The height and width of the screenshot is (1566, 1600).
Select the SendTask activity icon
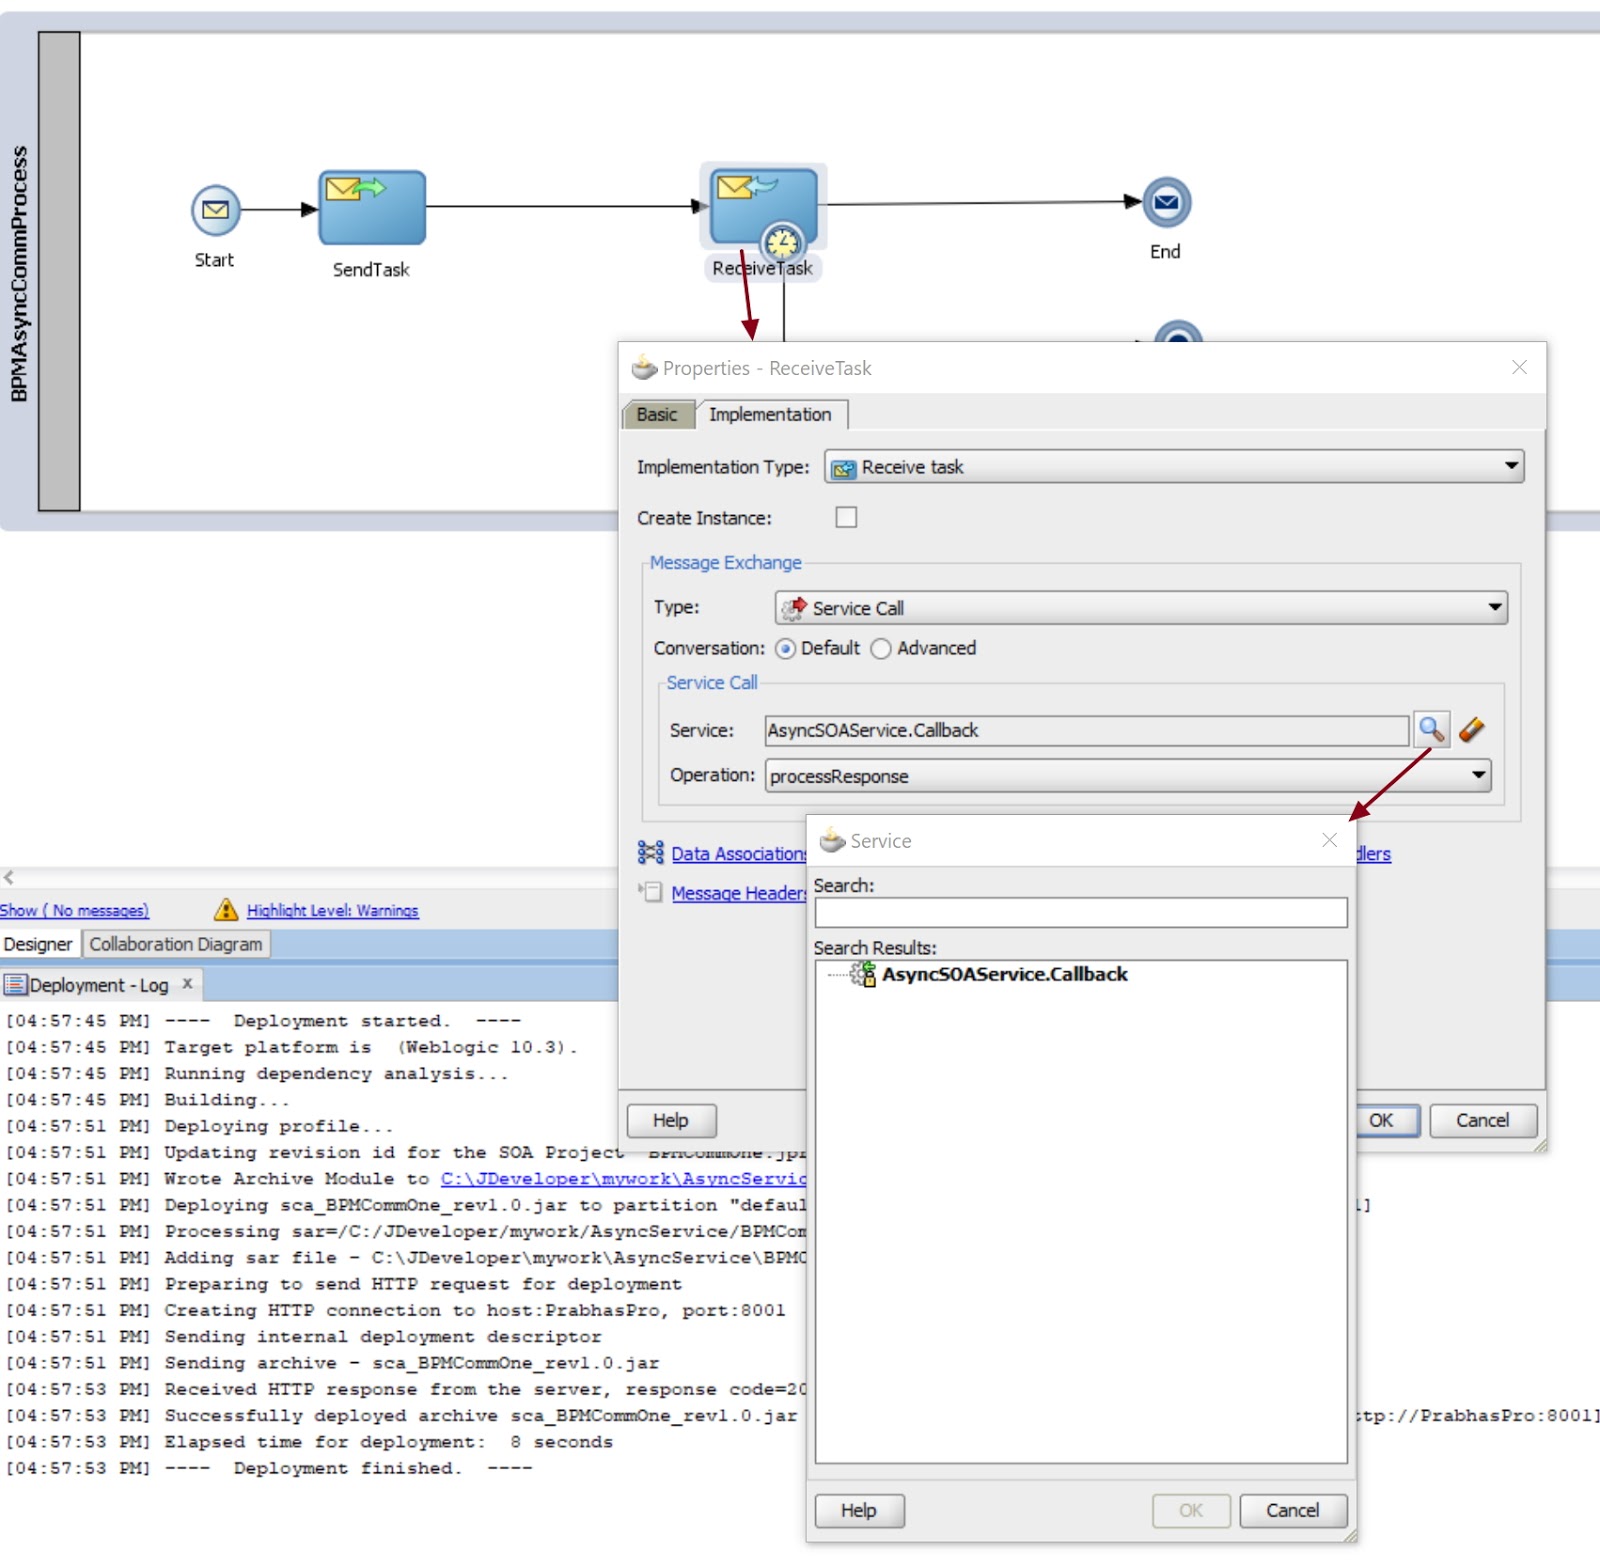tap(372, 207)
